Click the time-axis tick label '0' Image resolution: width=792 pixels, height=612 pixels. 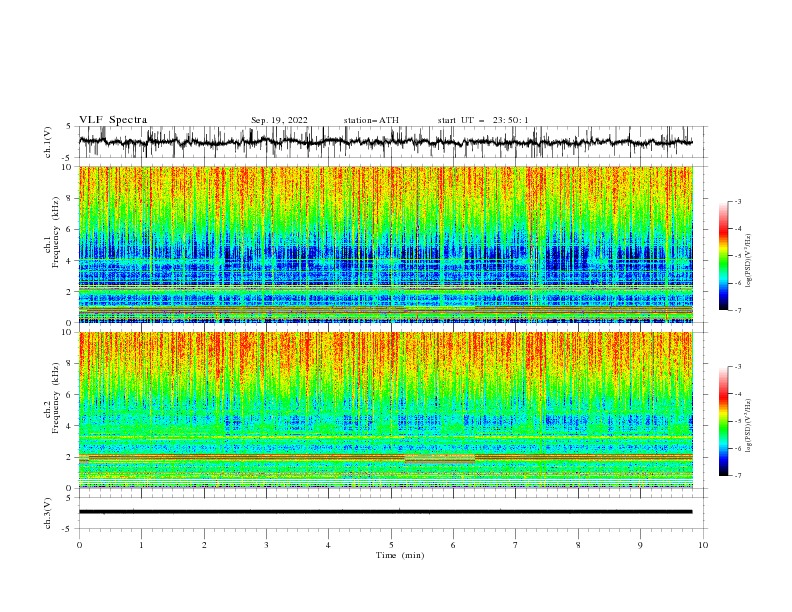[79, 545]
